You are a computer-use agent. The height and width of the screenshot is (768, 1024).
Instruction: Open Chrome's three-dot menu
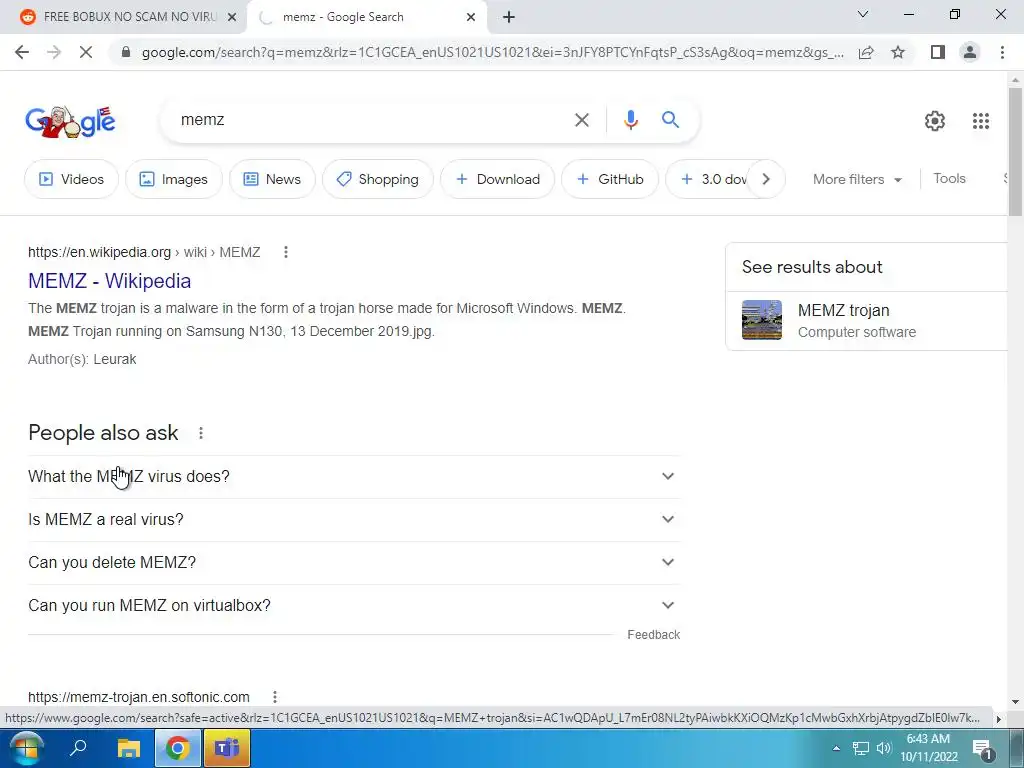[x=1002, y=52]
